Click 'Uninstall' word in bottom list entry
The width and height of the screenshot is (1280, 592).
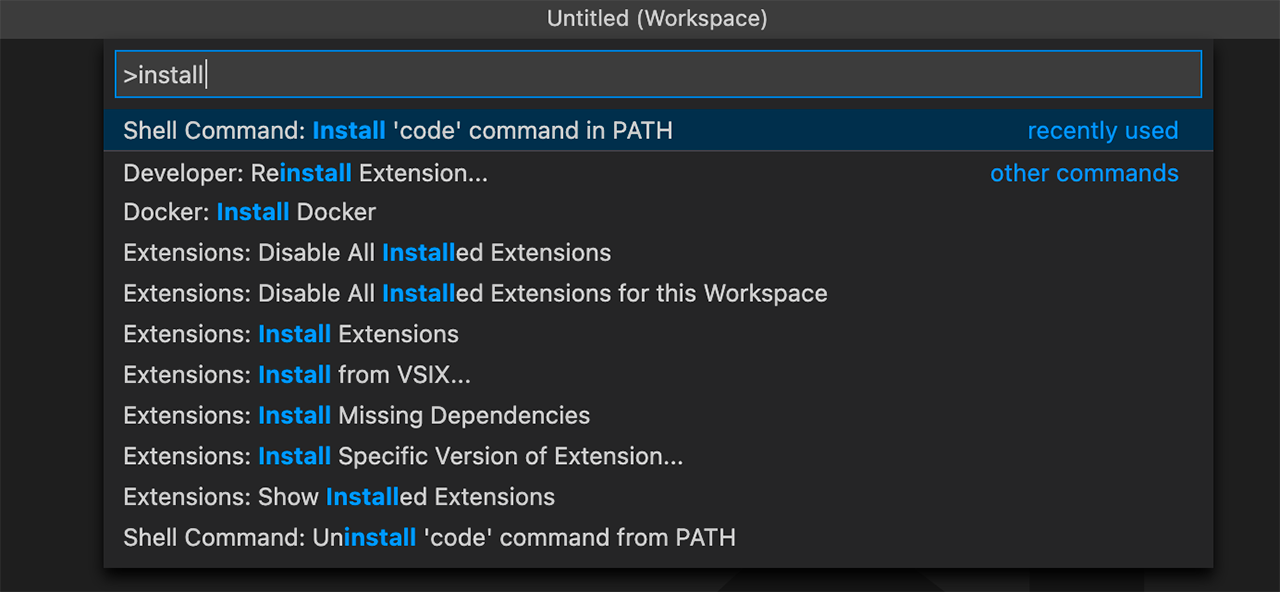coord(364,537)
